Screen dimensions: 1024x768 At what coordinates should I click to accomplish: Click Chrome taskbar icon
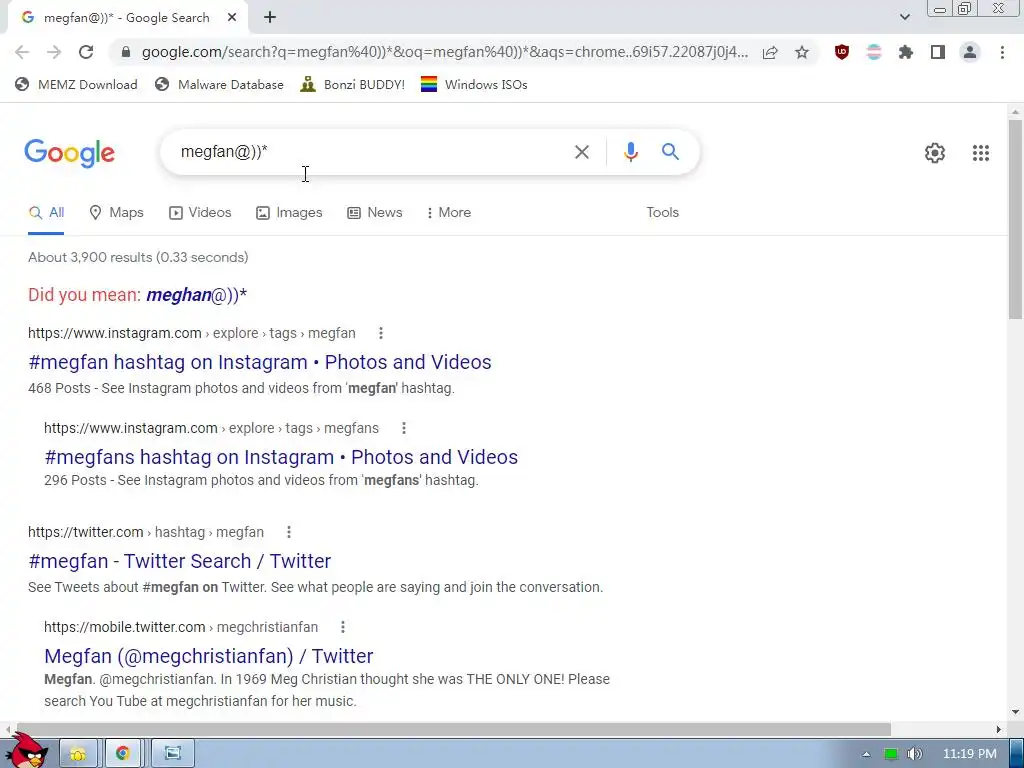coord(123,754)
